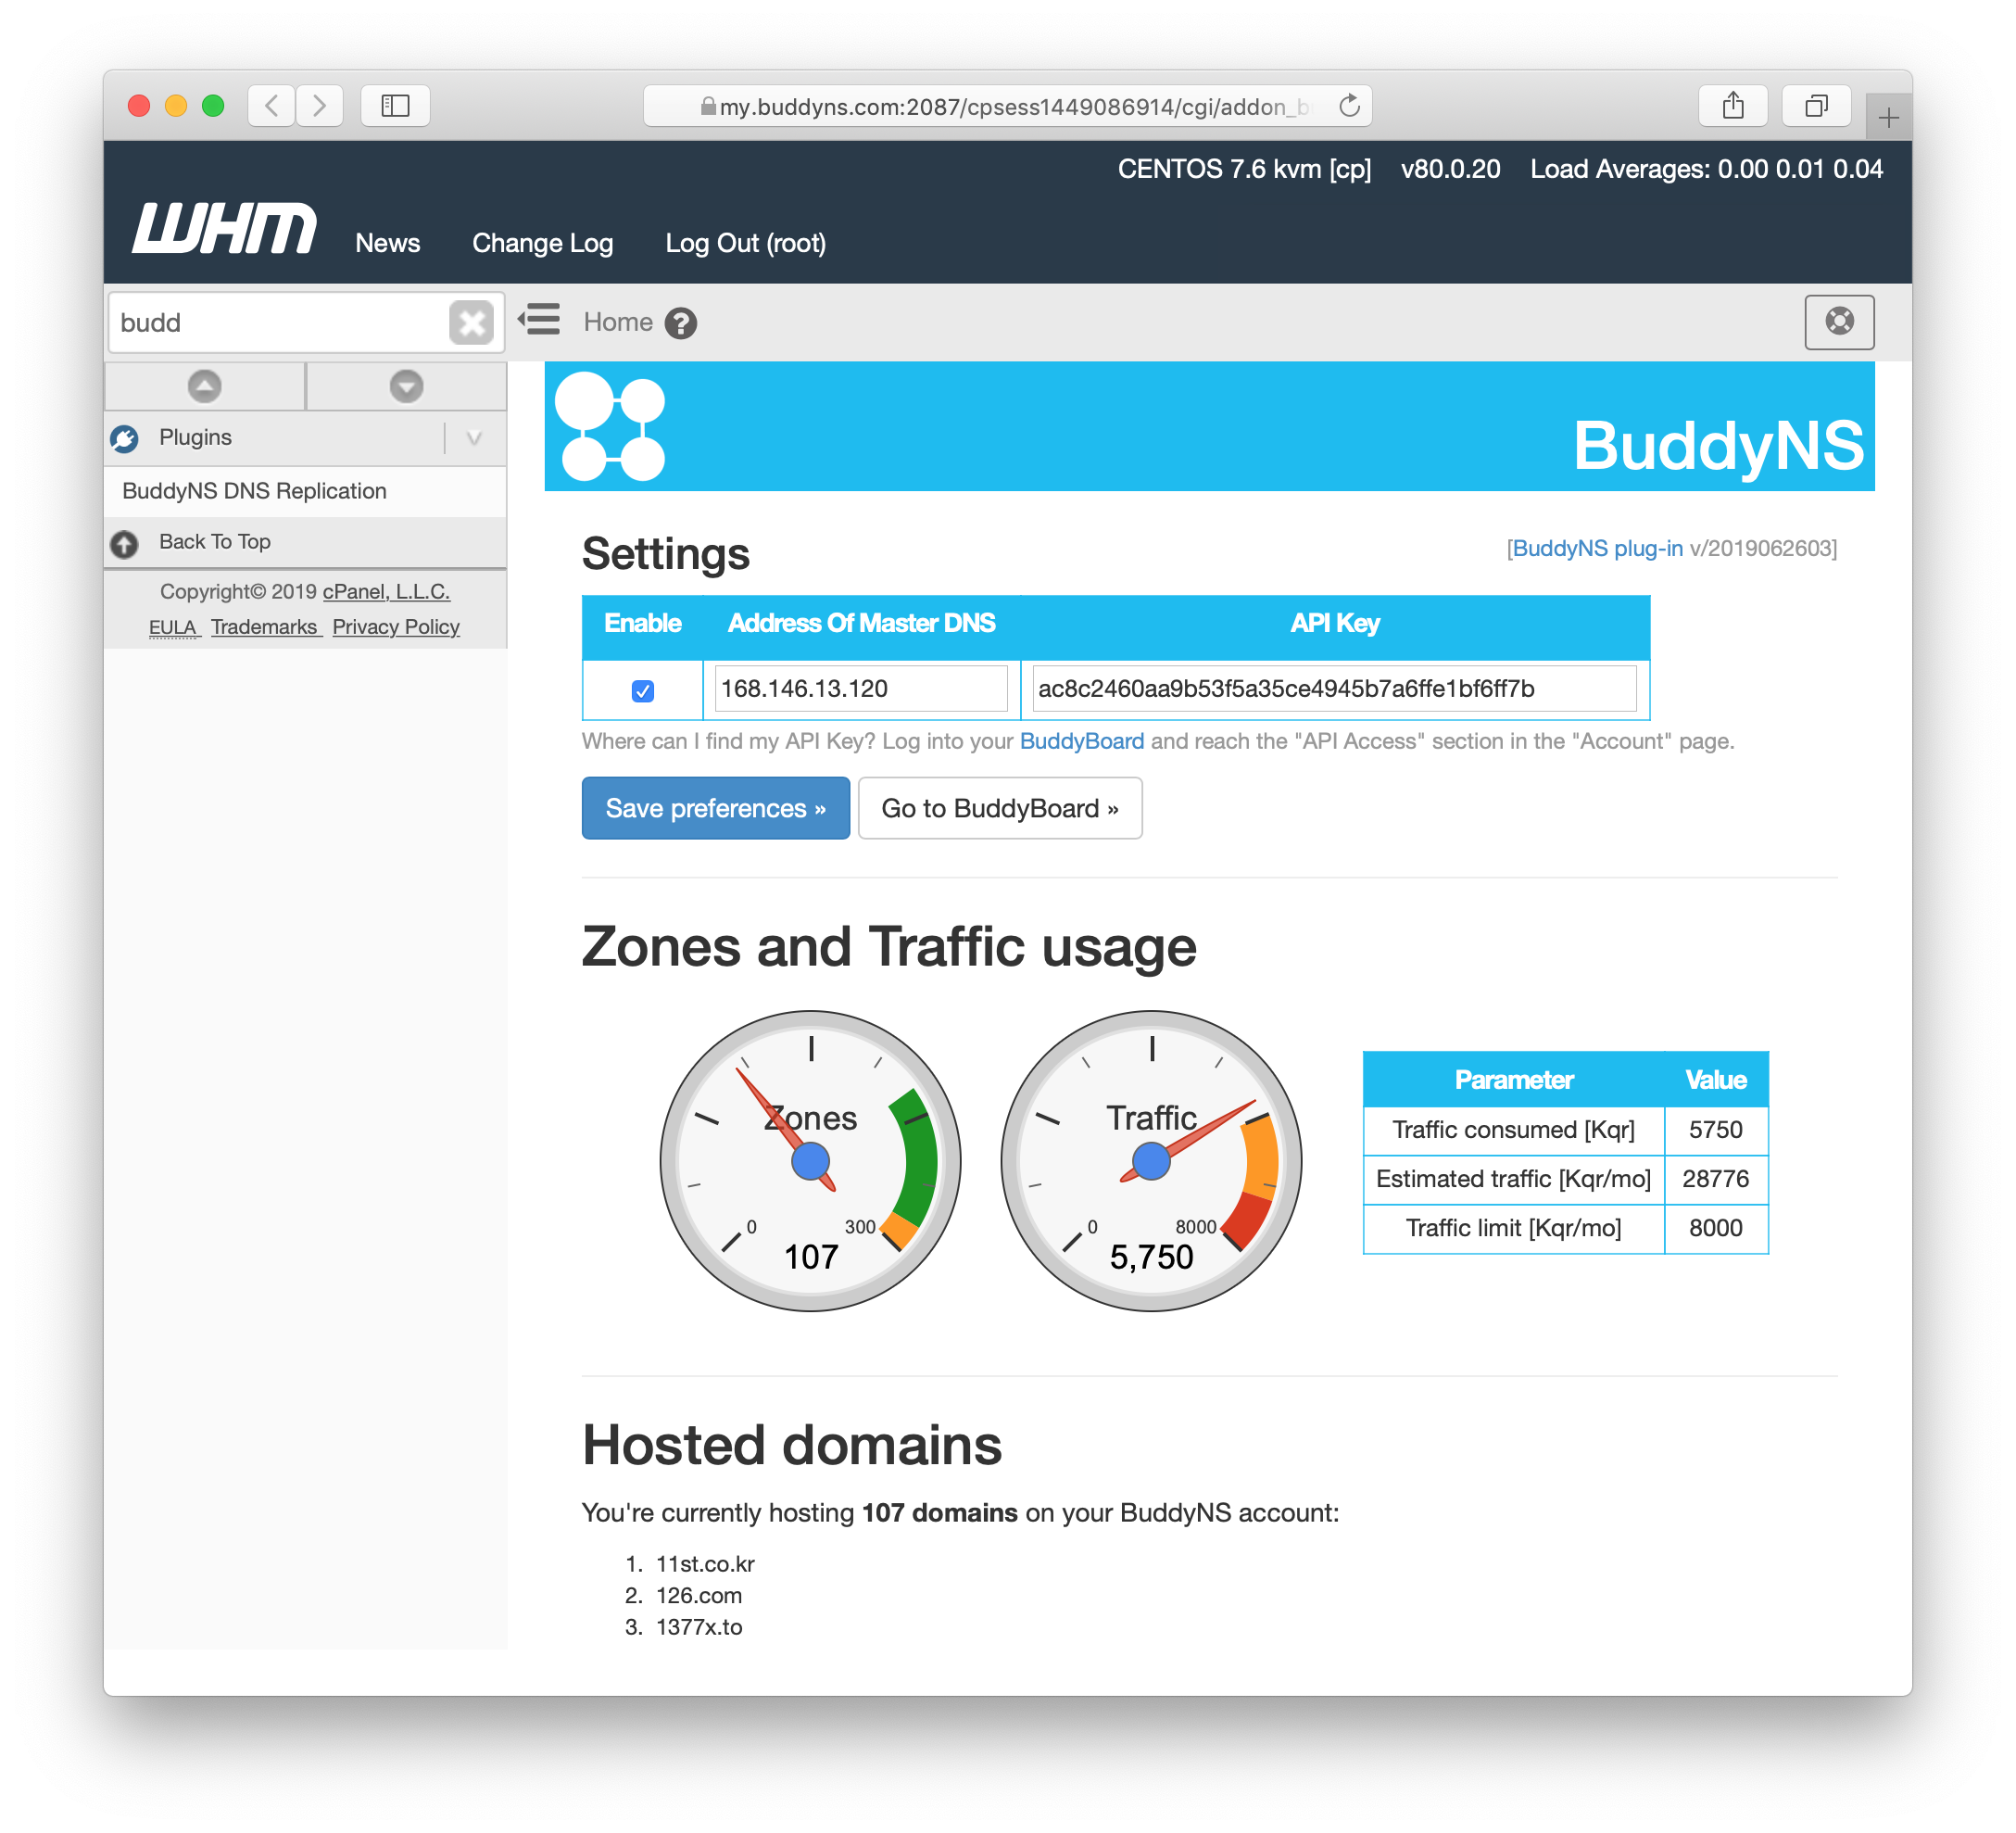This screenshot has height=1833, width=2016.
Task: Open the Safari share button
Action: click(1733, 105)
